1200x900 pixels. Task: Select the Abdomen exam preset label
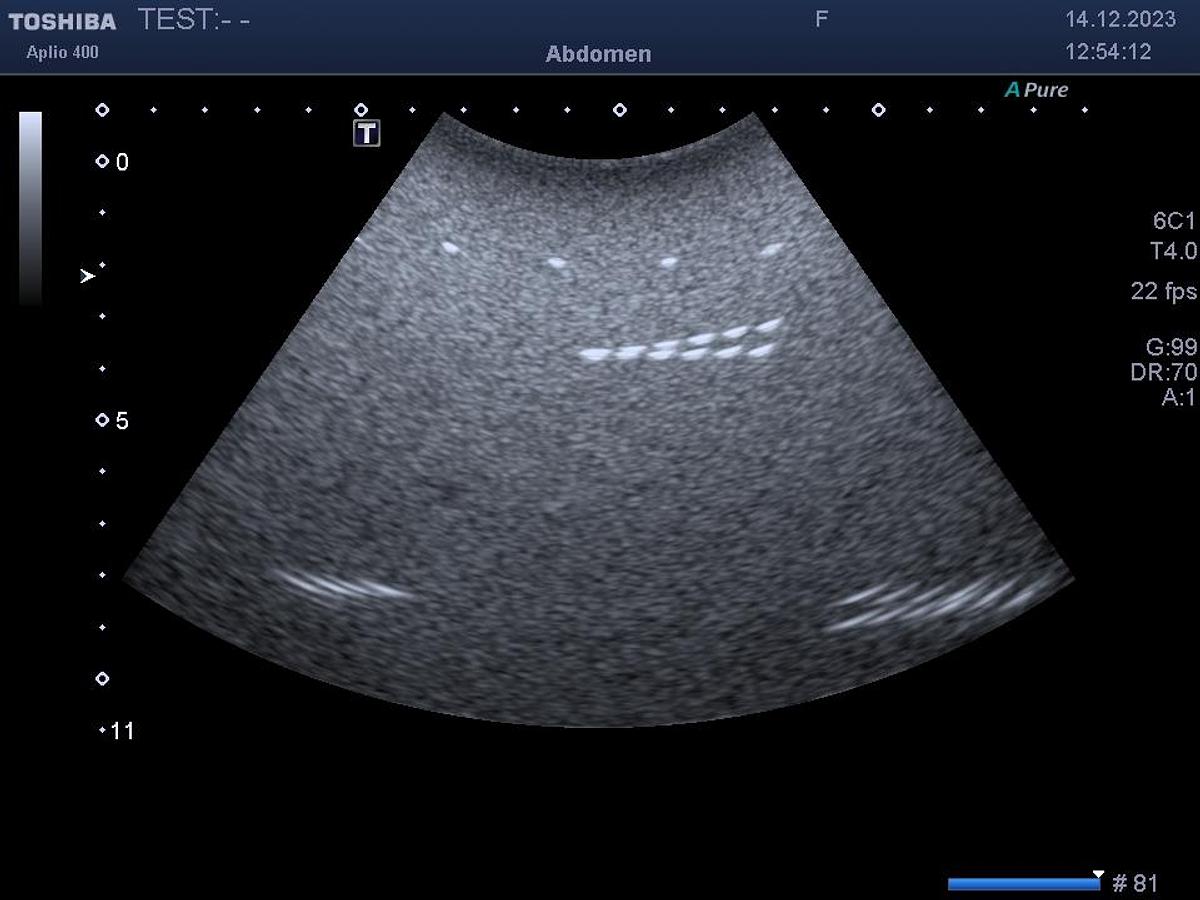pyautogui.click(x=598, y=54)
